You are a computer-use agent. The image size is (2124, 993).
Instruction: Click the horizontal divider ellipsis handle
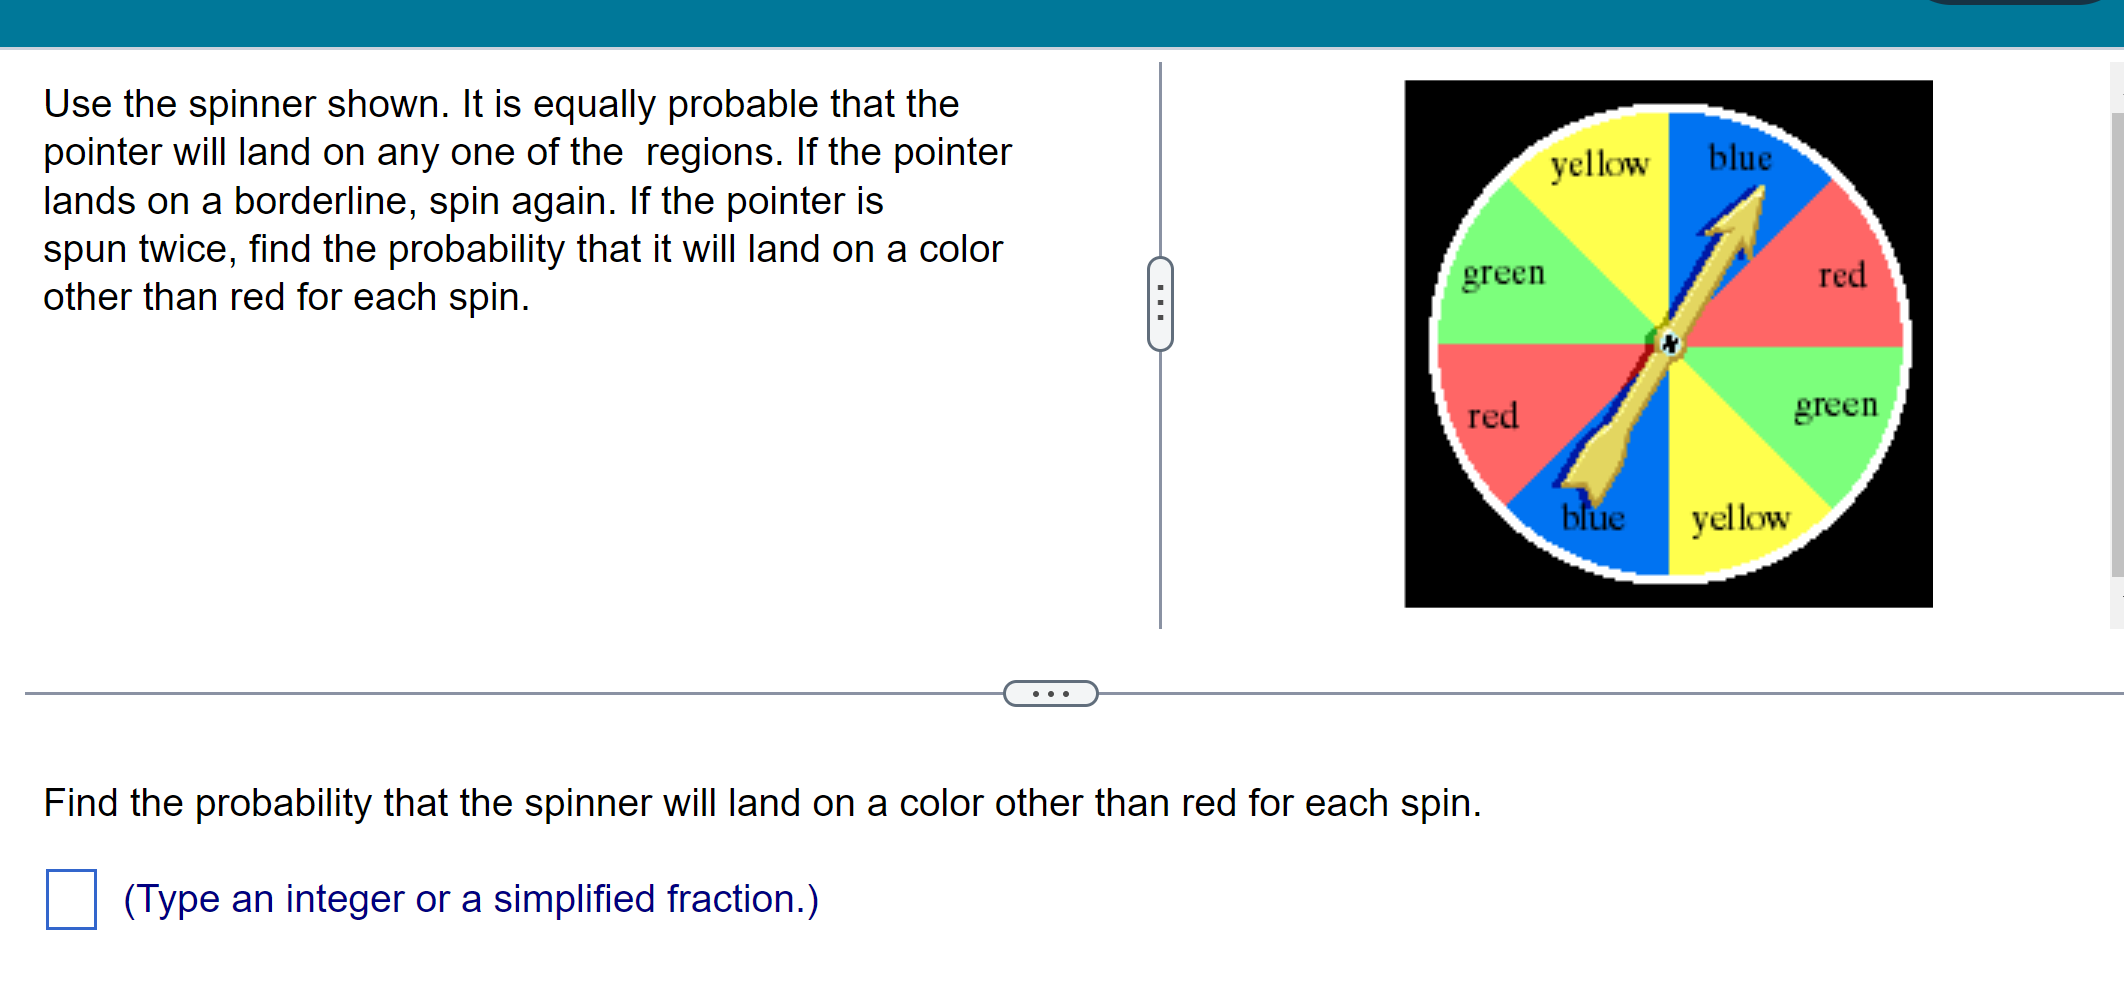tap(1050, 694)
